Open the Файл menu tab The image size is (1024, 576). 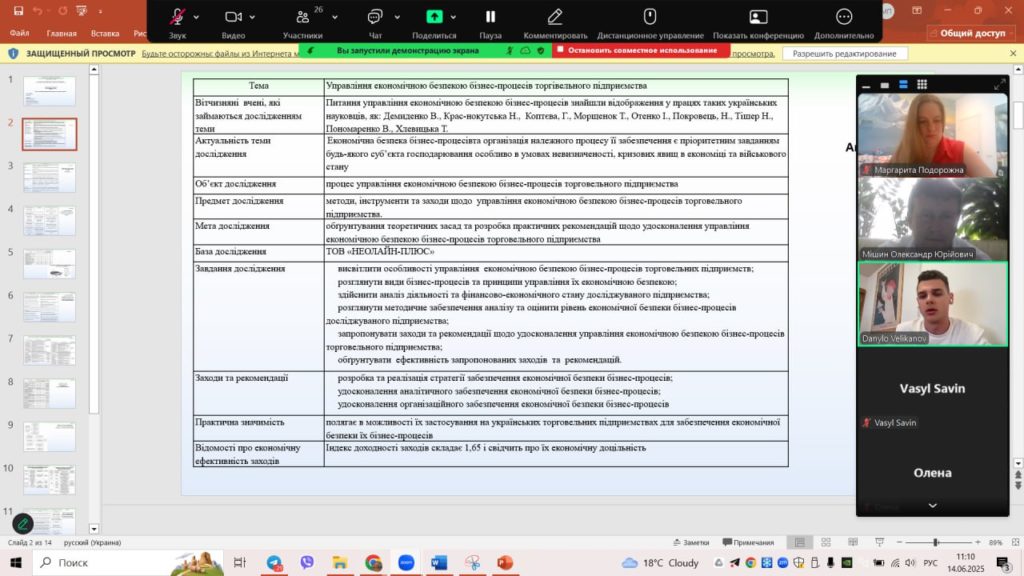(20, 33)
